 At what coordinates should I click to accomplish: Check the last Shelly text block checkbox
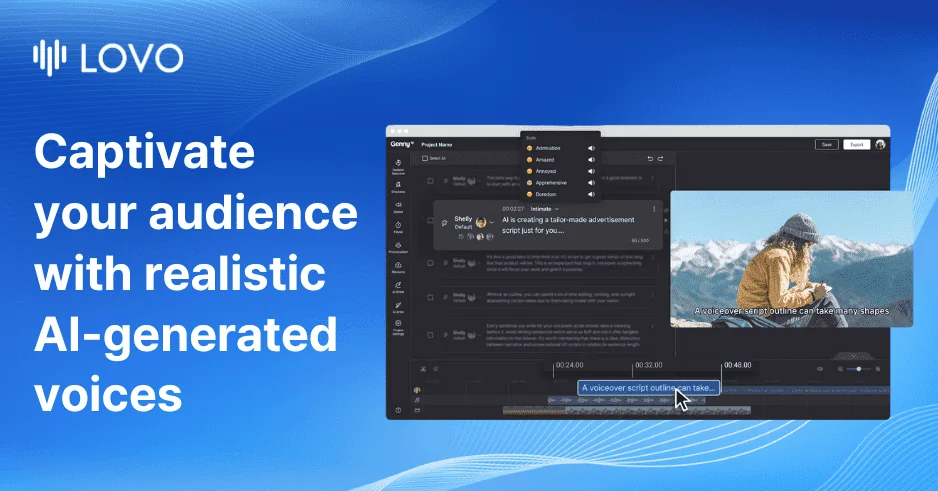click(430, 335)
